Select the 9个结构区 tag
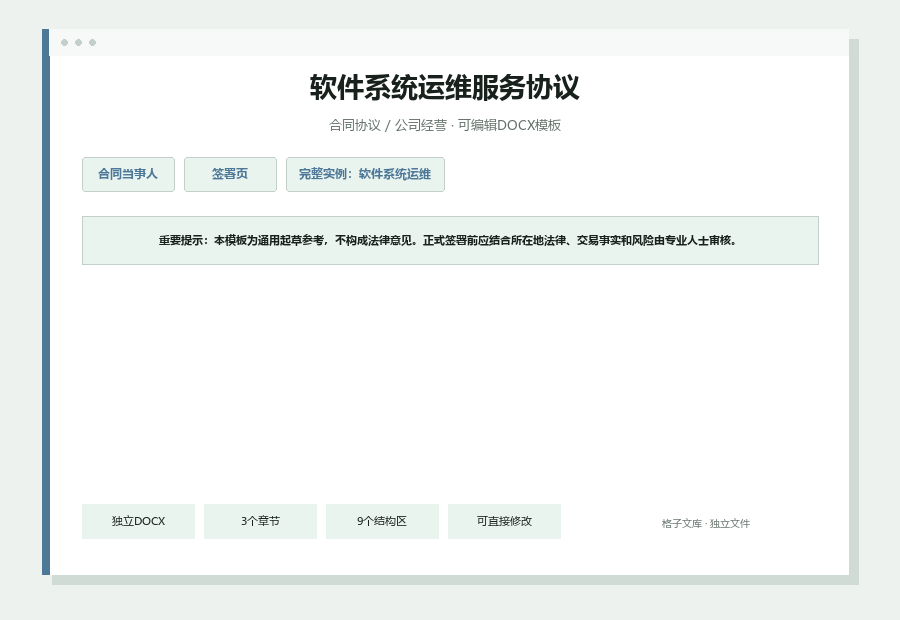This screenshot has height=620, width=900. [382, 521]
